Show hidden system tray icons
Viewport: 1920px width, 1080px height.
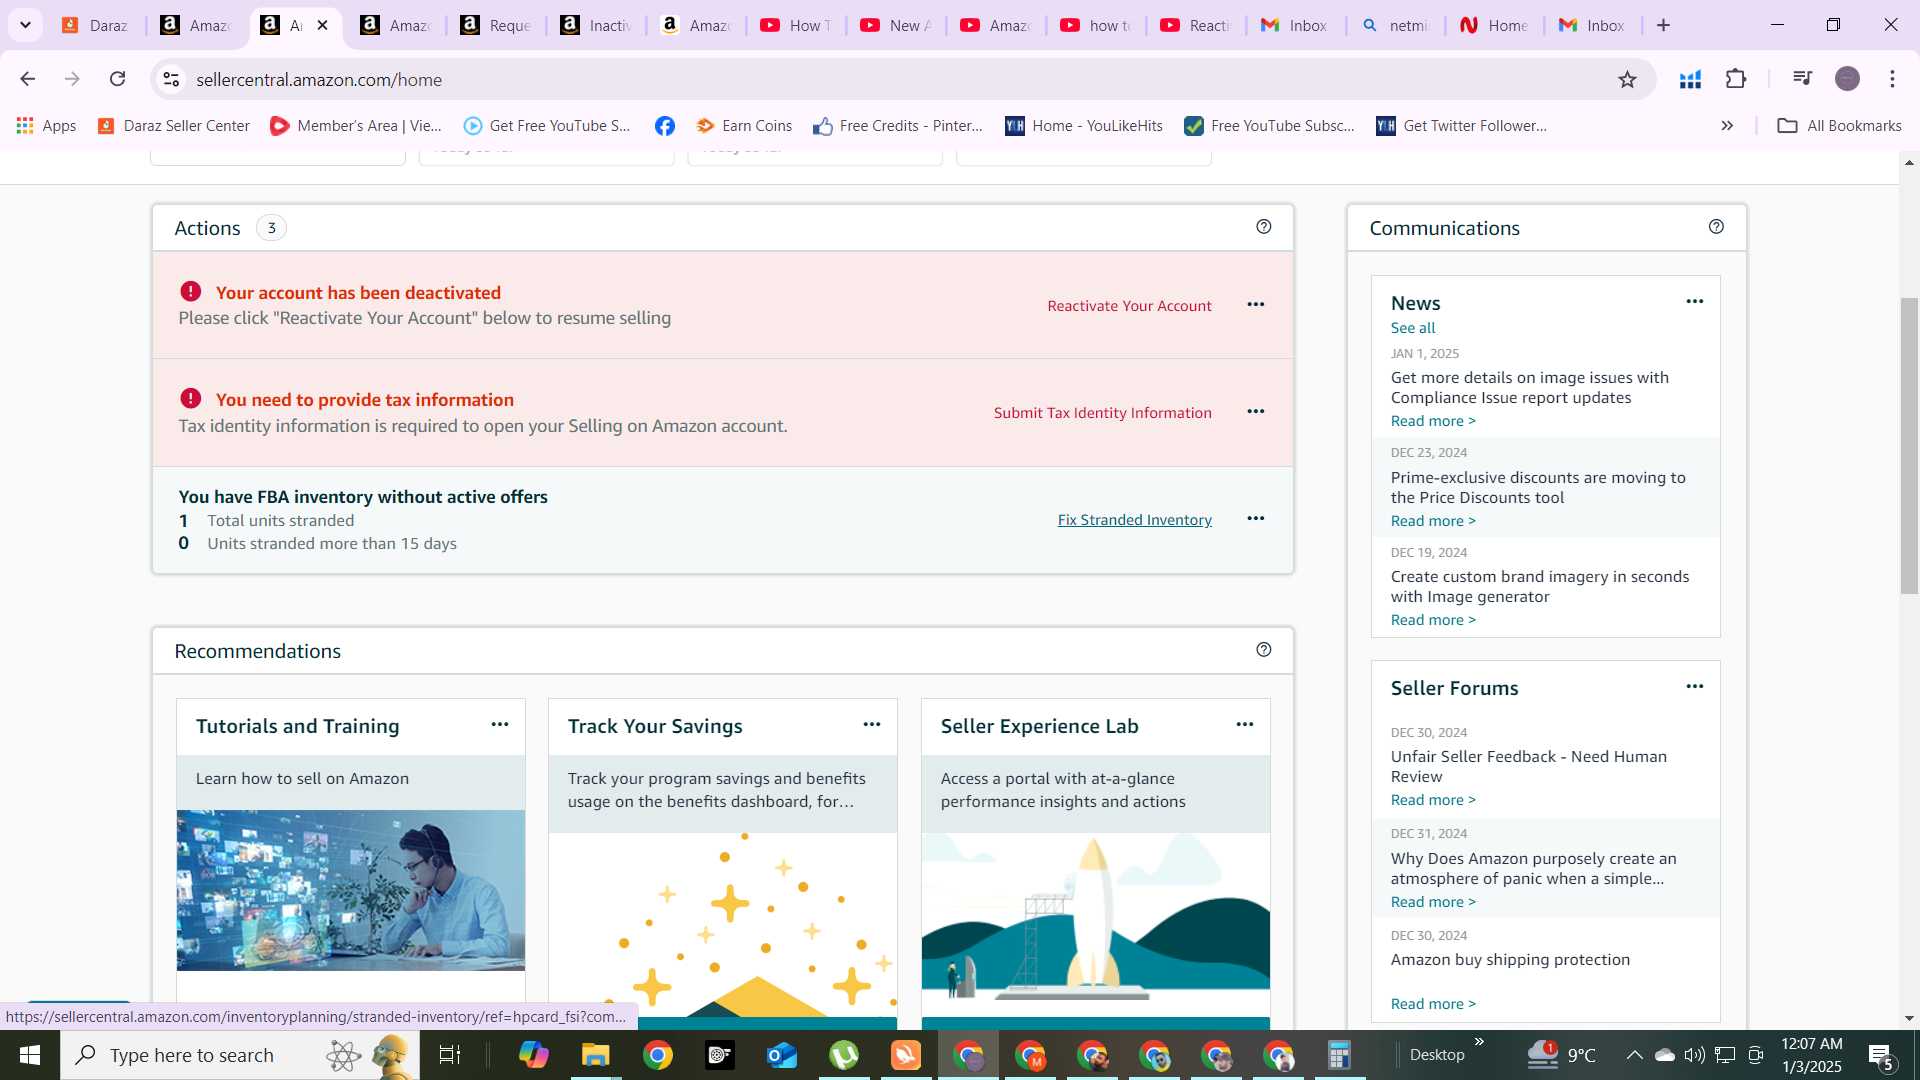click(1634, 1055)
